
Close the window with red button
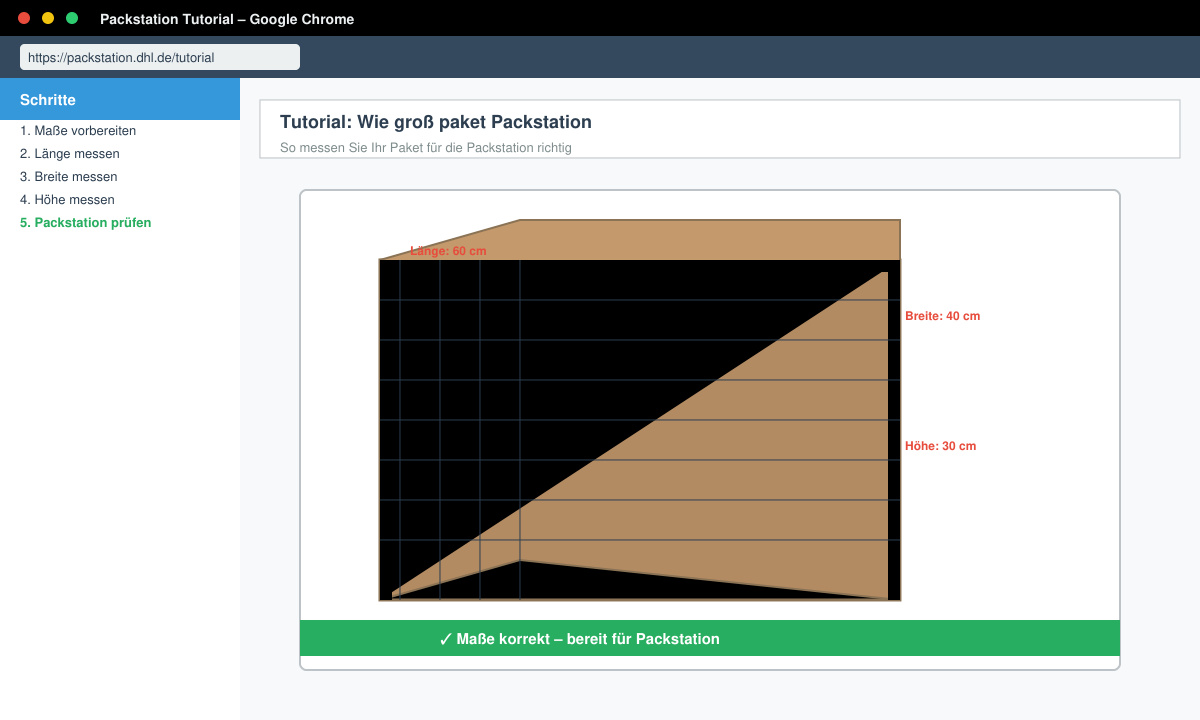tap(24, 18)
